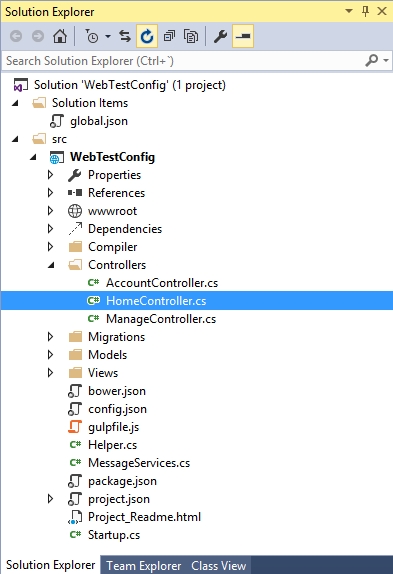The image size is (393, 574).
Task: Close the Solution Explorer panel
Action: (x=382, y=11)
